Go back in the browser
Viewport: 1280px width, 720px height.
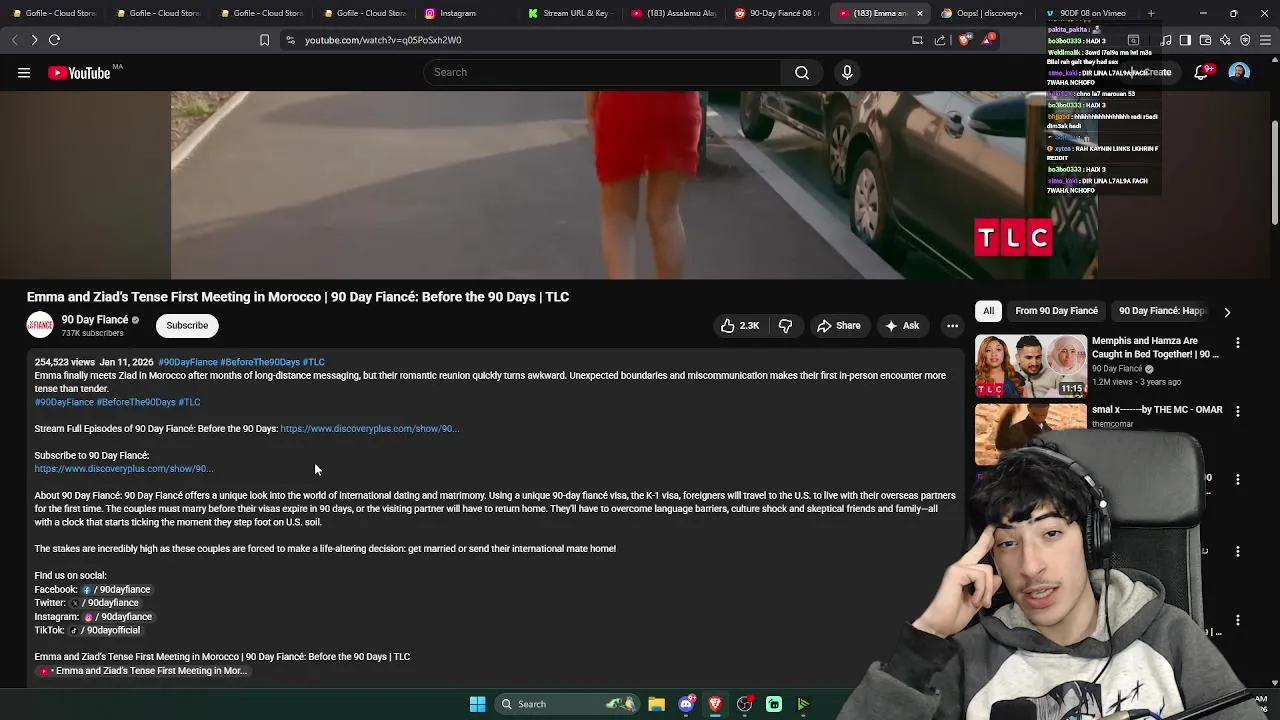click(x=14, y=40)
